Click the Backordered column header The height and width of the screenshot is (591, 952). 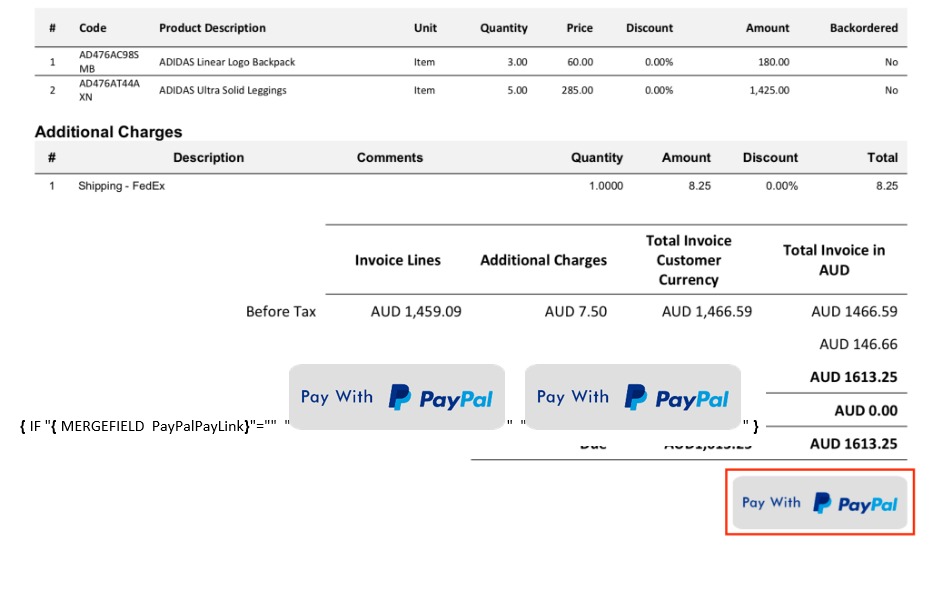[x=863, y=28]
